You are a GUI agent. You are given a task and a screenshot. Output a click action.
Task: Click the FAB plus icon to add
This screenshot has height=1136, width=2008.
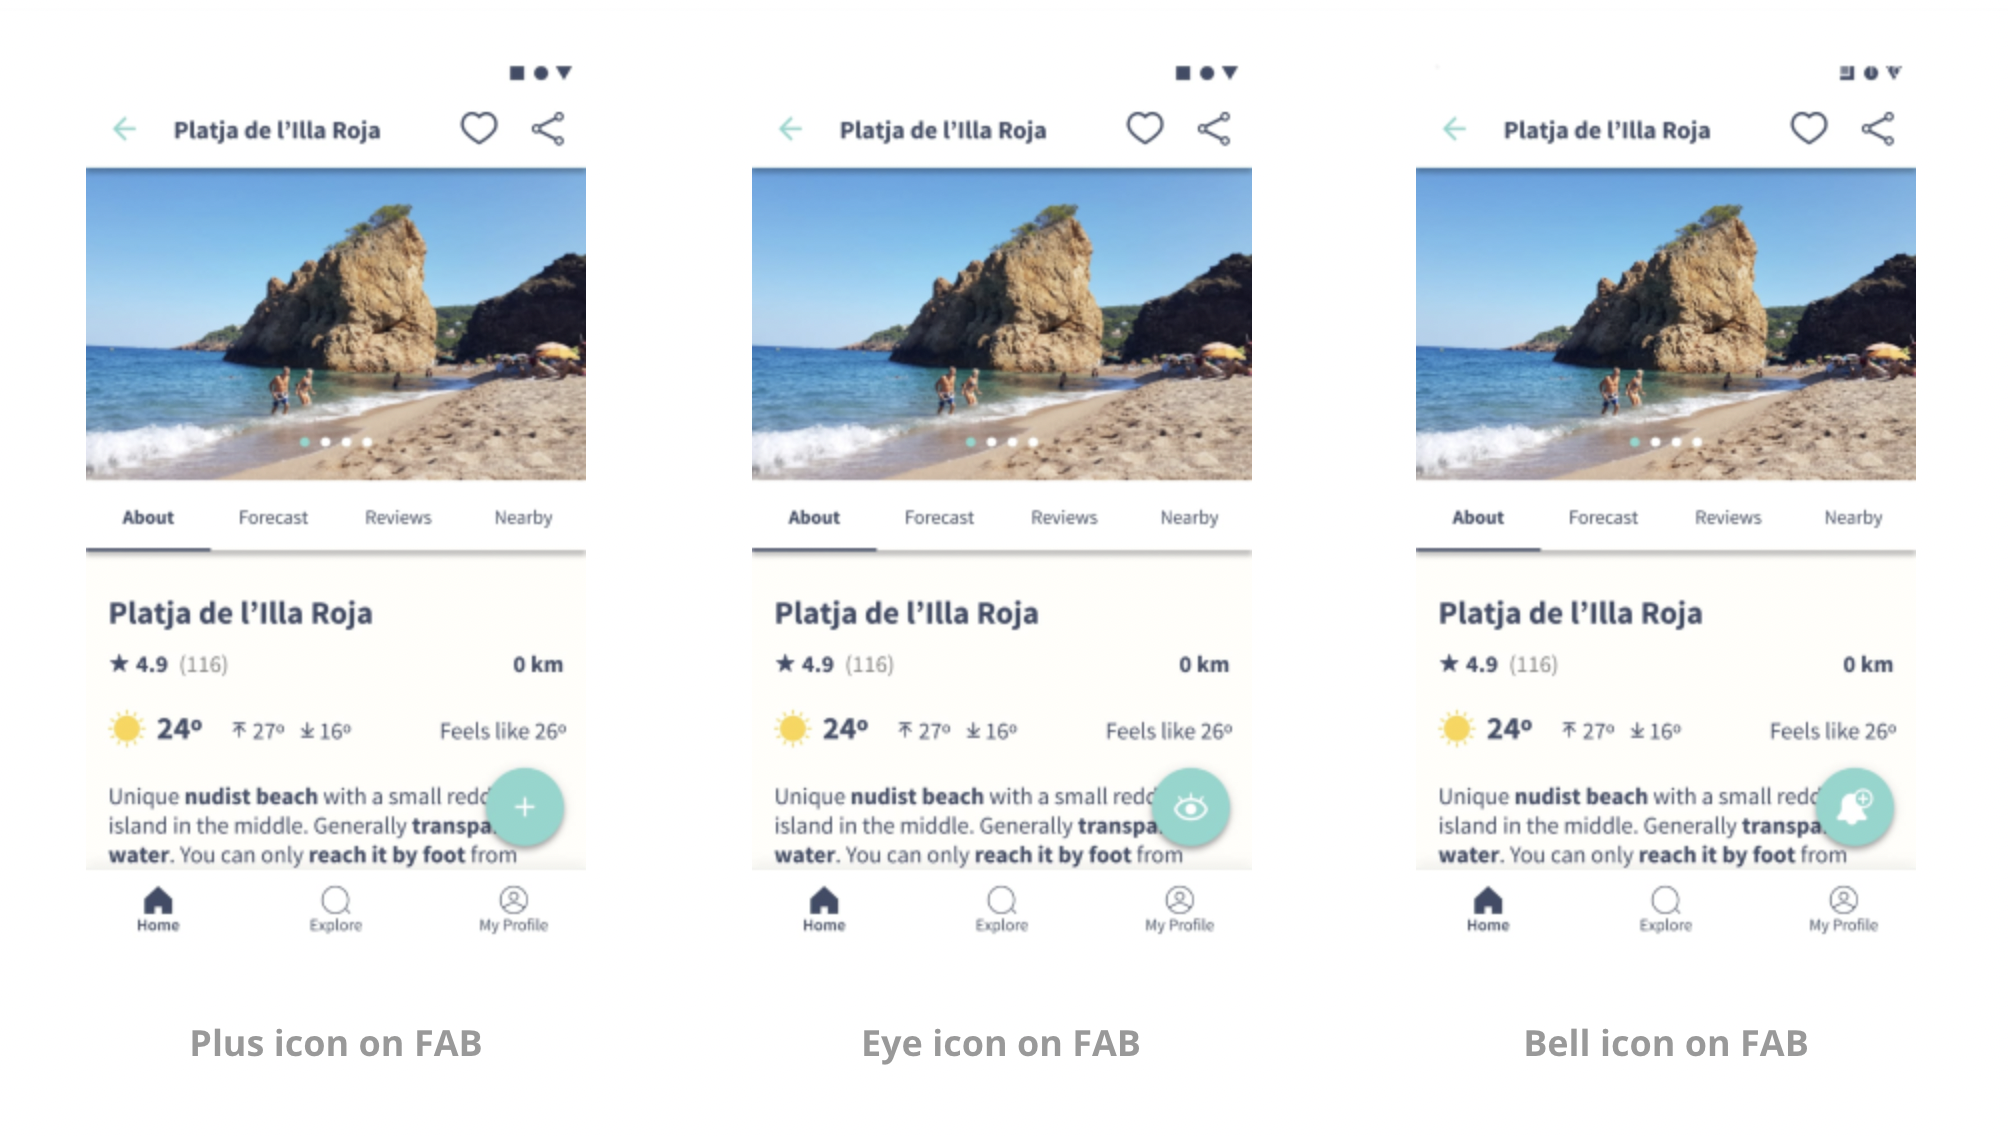530,807
